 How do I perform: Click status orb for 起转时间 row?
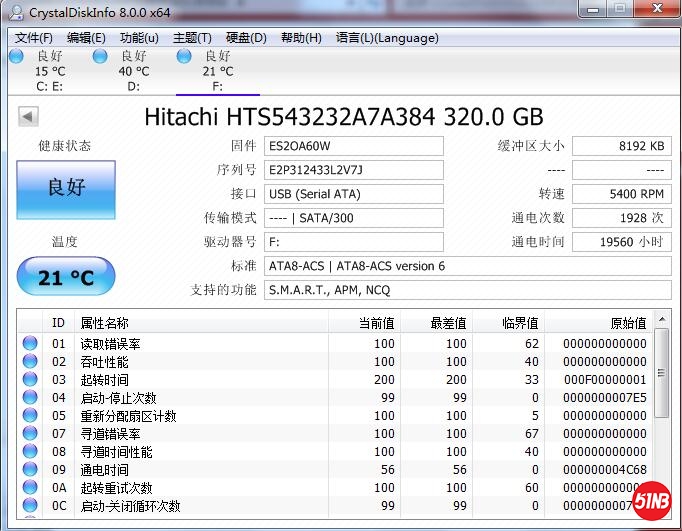[x=30, y=380]
